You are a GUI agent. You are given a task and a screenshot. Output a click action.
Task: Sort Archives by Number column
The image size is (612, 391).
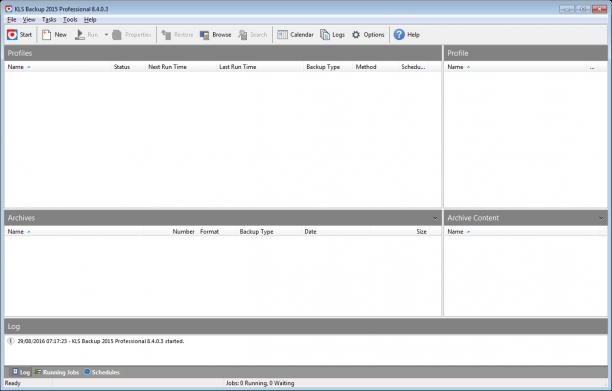[x=183, y=232]
